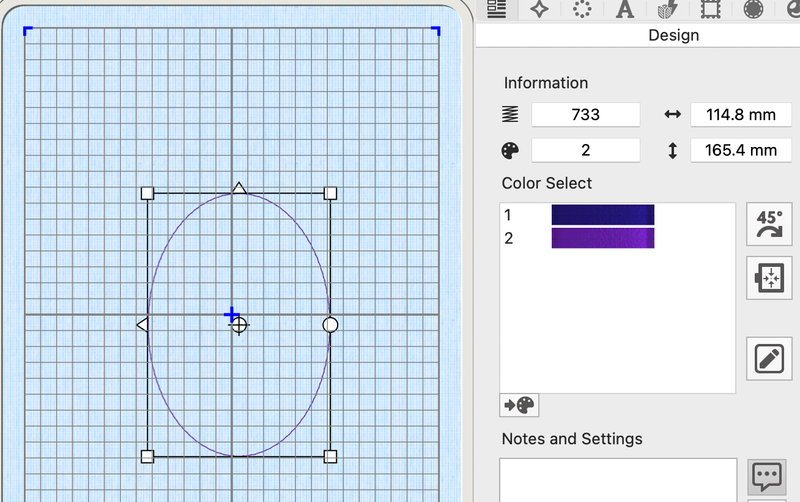Click stitch count field showing 733
Viewport: 800px width, 502px height.
[586, 115]
